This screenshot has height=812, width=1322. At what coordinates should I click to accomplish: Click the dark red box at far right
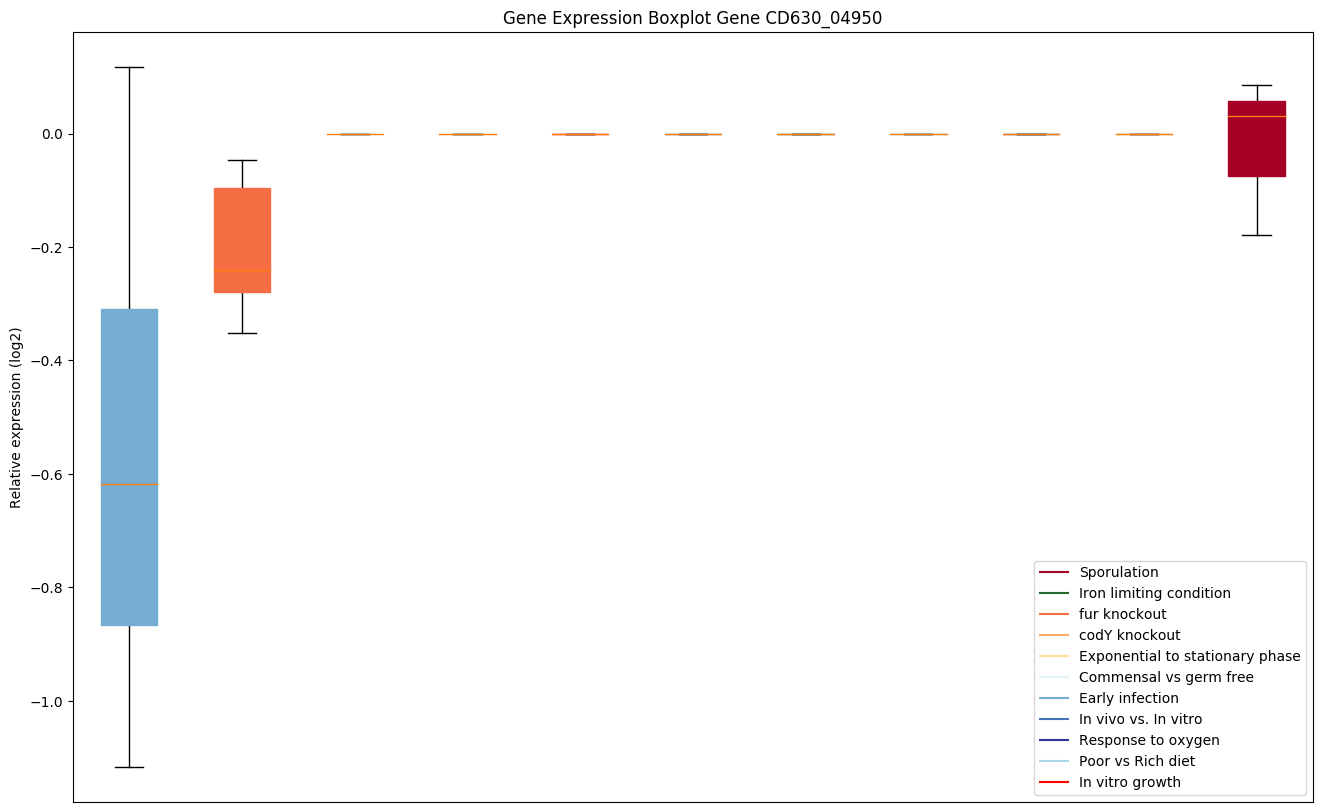click(x=1256, y=140)
